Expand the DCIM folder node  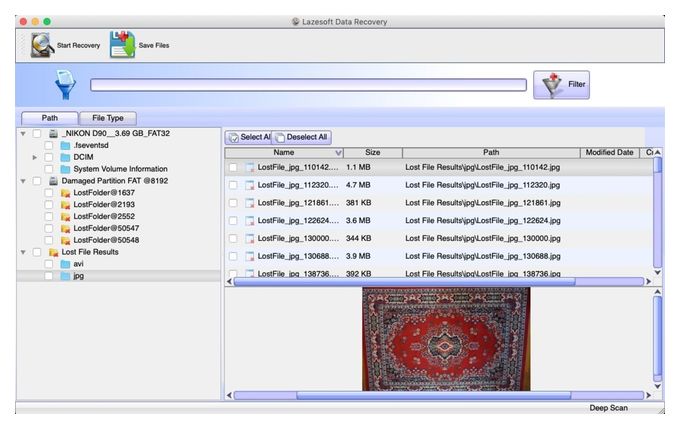pos(35,157)
